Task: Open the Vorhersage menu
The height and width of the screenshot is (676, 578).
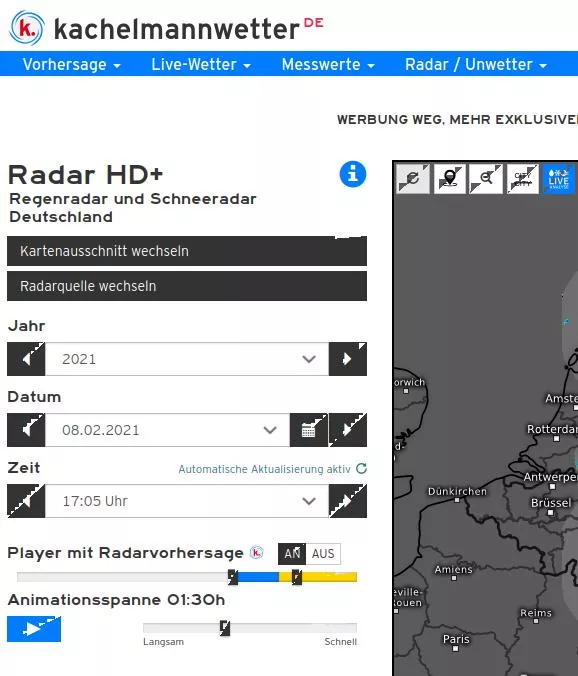Action: (x=72, y=64)
